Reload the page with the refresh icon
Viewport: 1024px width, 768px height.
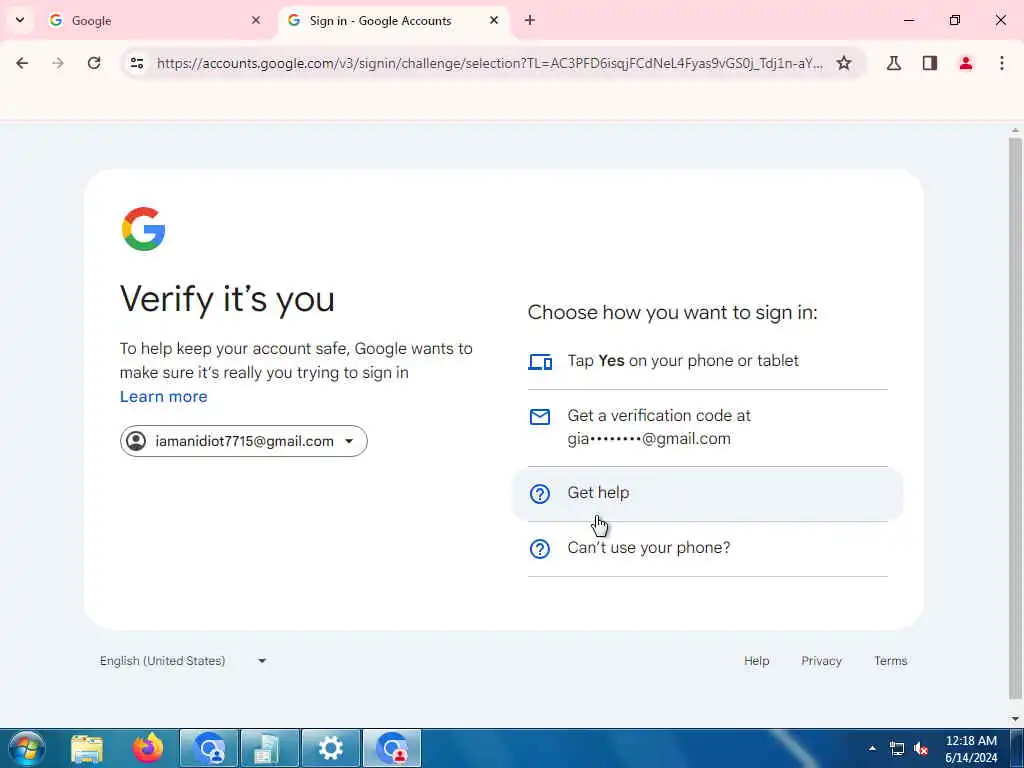coord(94,63)
